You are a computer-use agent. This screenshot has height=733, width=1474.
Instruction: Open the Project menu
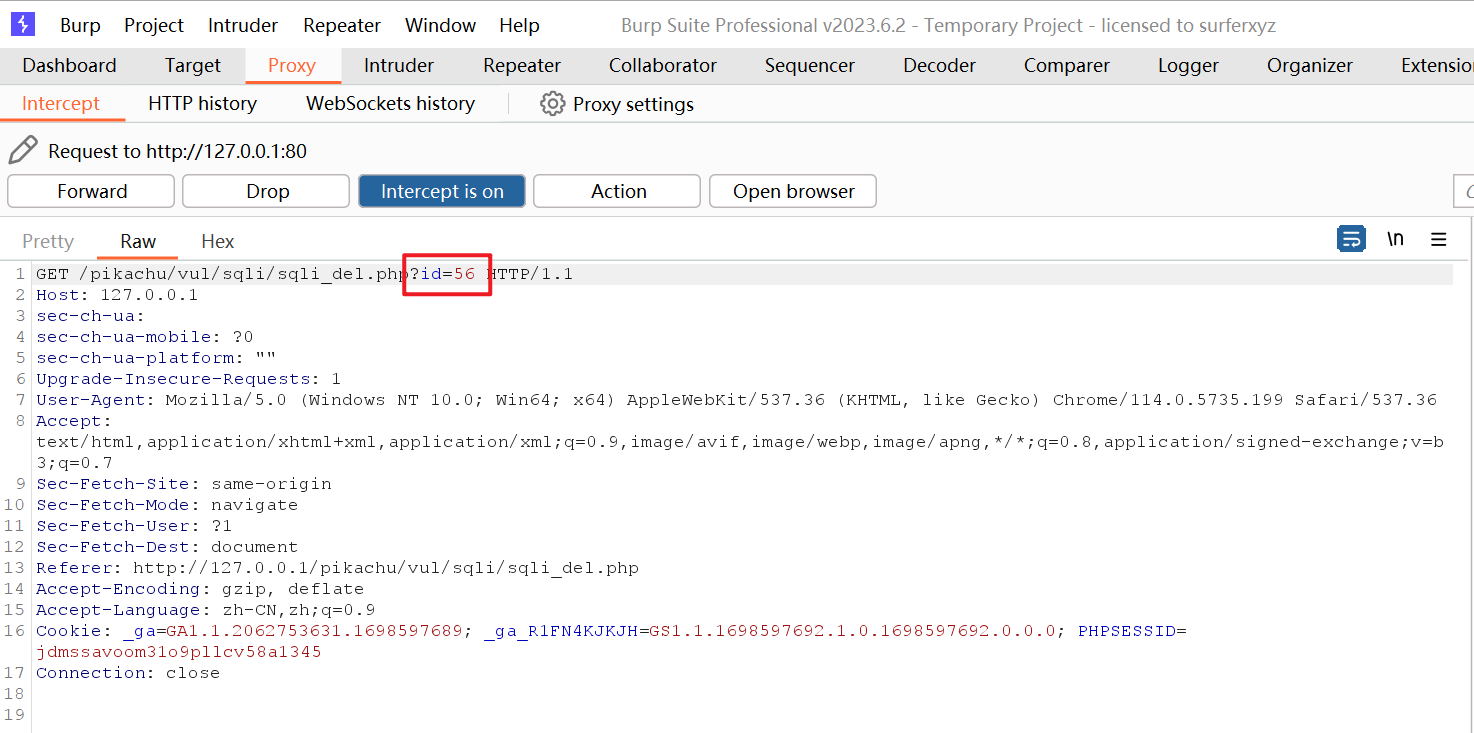154,26
